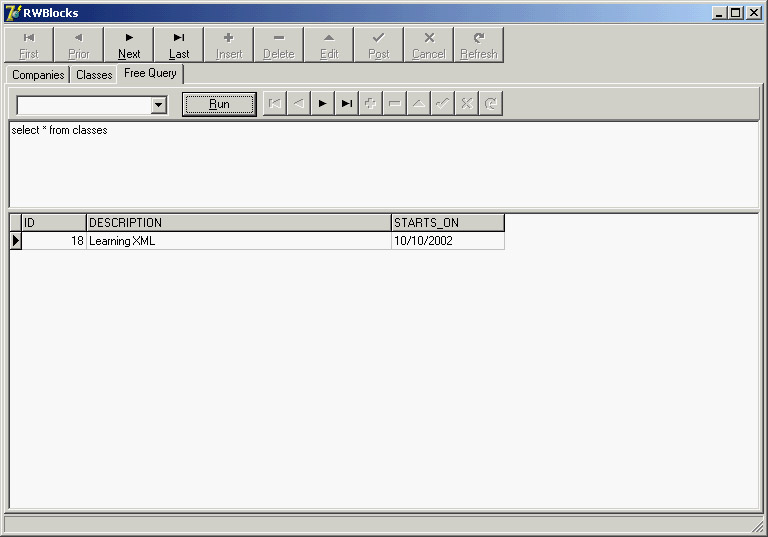The image size is (768, 537).
Task: Click small first-record icon beside Run
Action: click(274, 104)
